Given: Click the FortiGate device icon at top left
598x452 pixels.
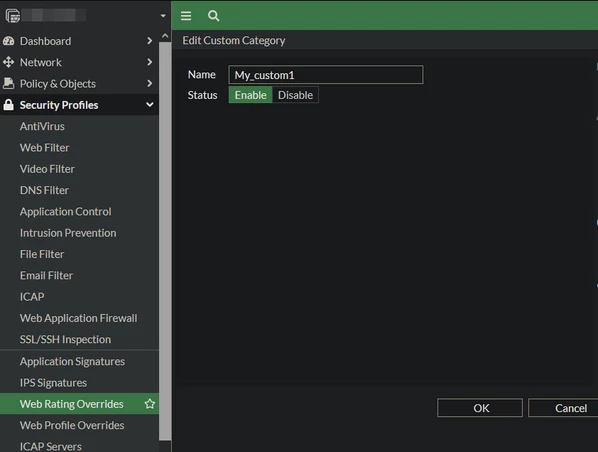Looking at the screenshot, I should pyautogui.click(x=13, y=16).
